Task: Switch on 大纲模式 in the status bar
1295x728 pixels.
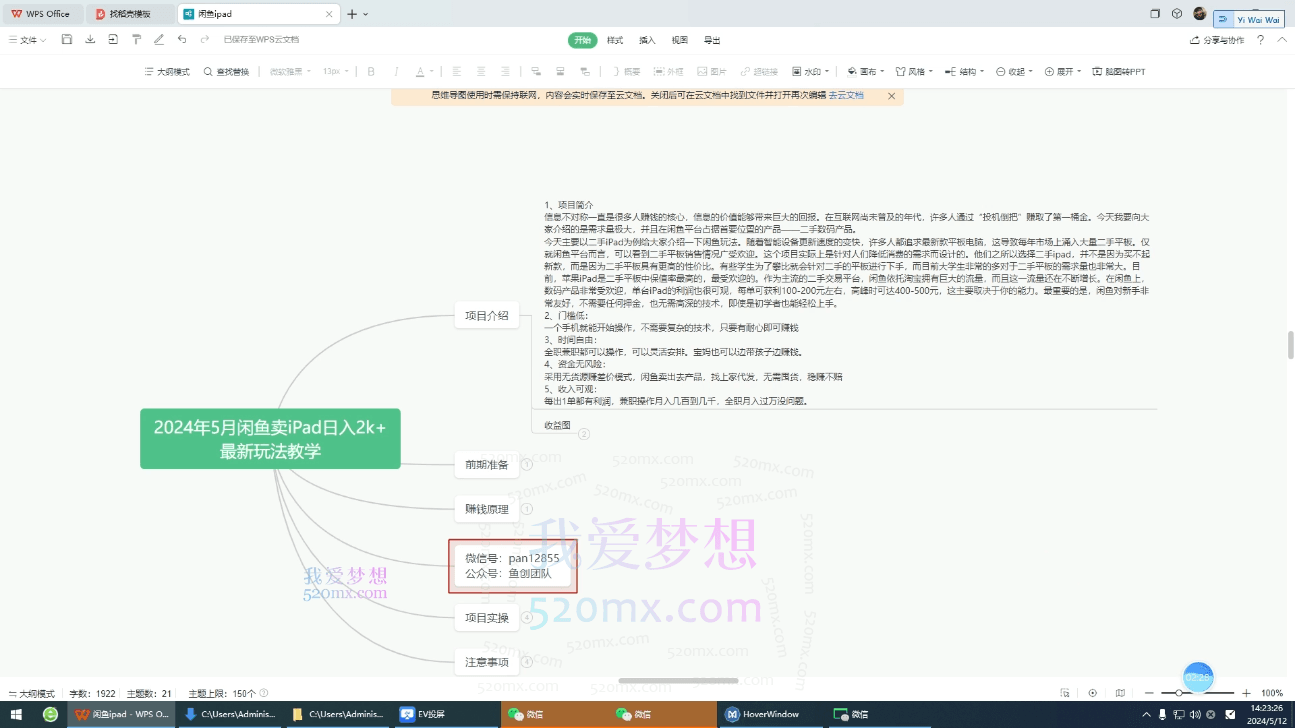Action: coord(30,692)
